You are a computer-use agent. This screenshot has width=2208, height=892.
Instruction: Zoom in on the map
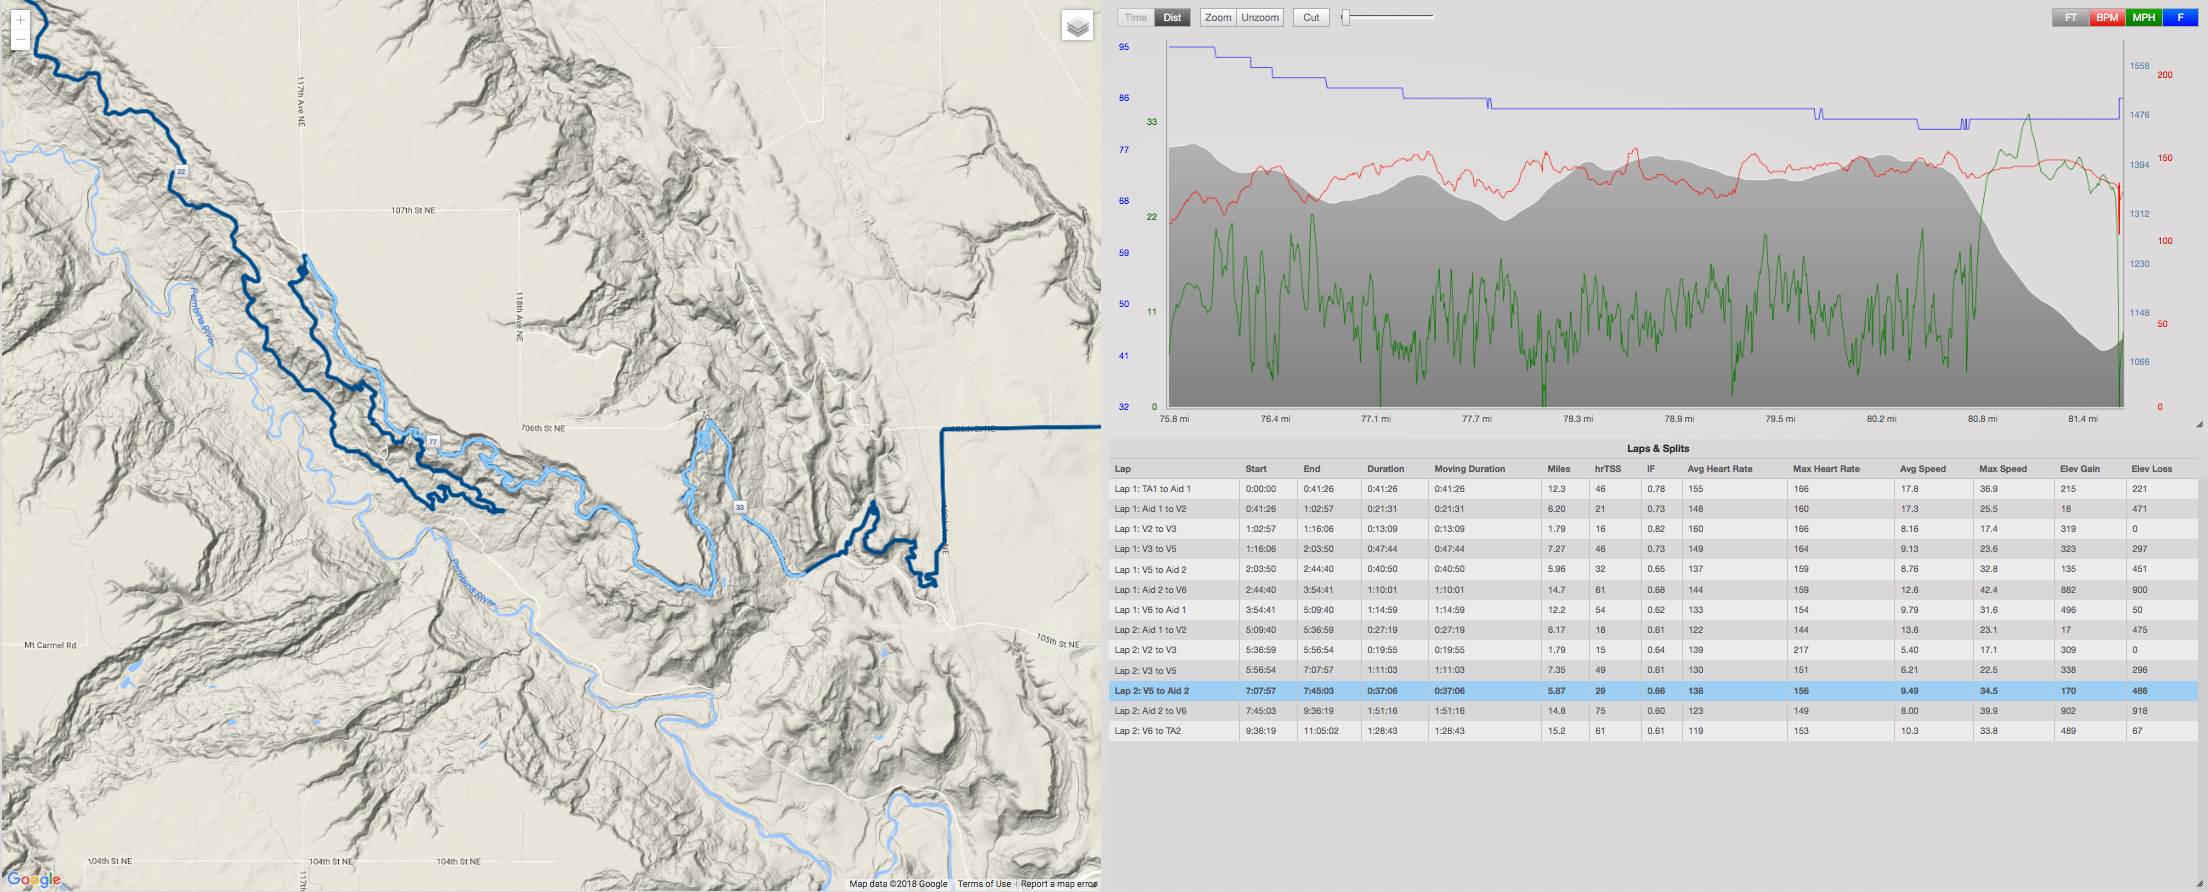tap(20, 20)
